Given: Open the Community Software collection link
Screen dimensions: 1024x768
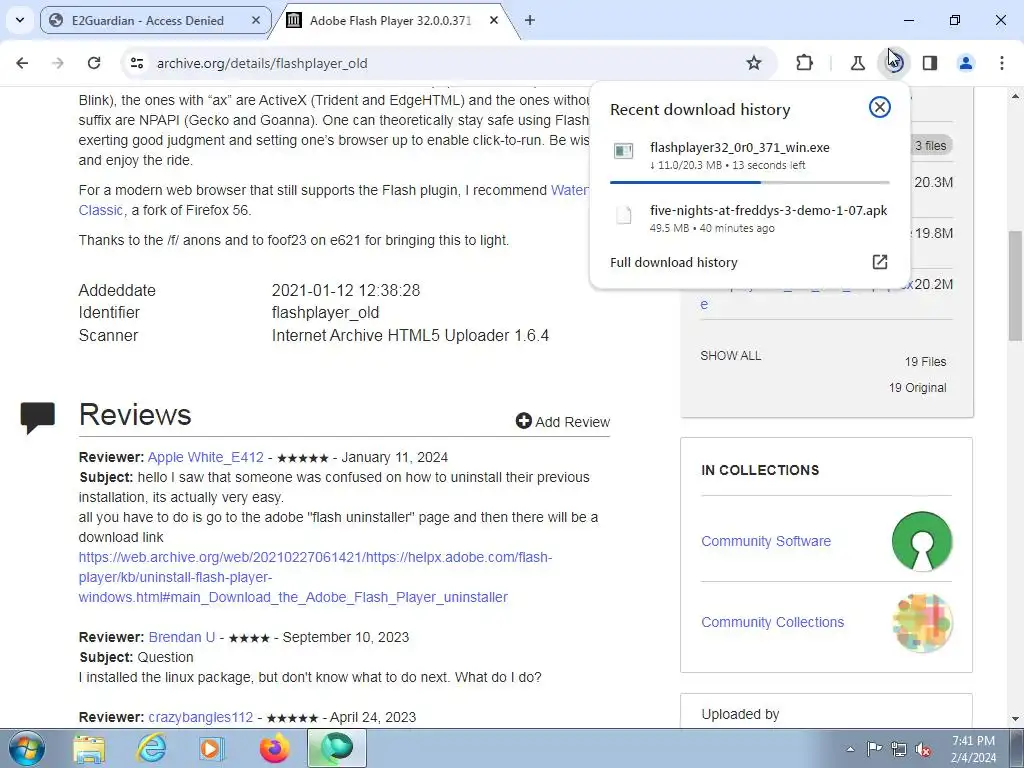Looking at the screenshot, I should 766,541.
